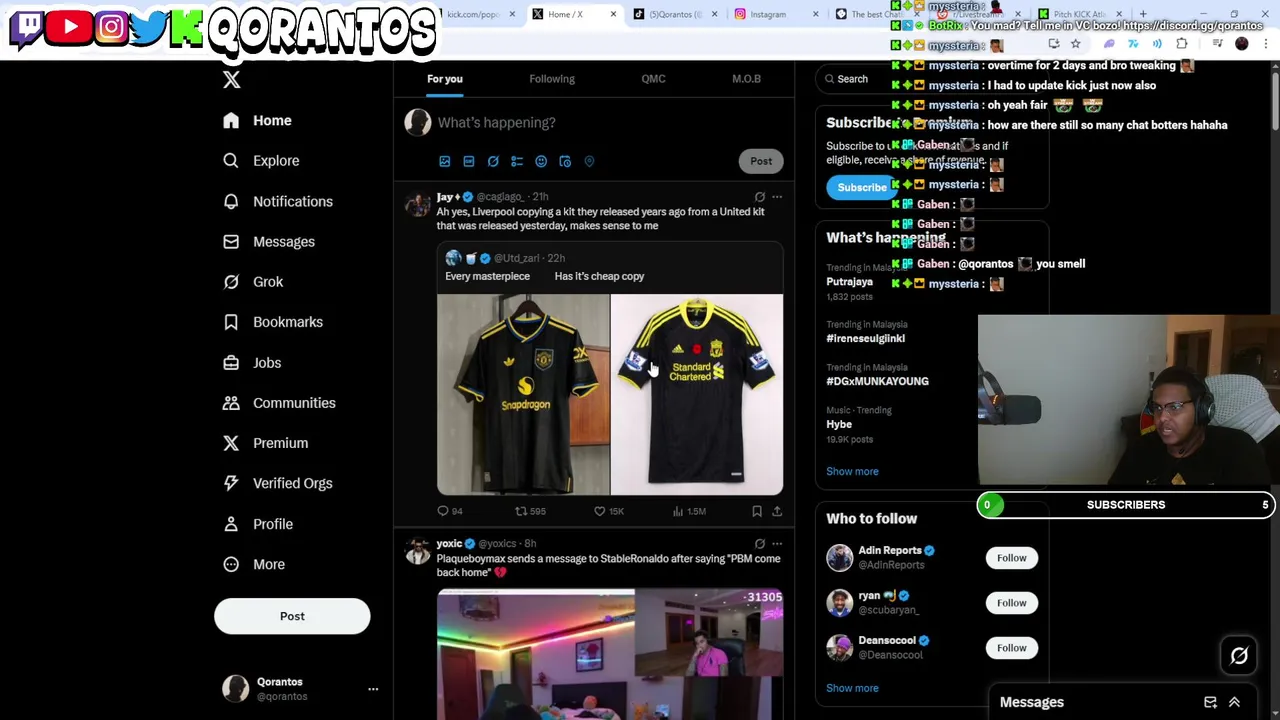Image resolution: width=1280 pixels, height=720 pixels.
Task: Share Jay's Liverpool kit post
Action: click(777, 511)
